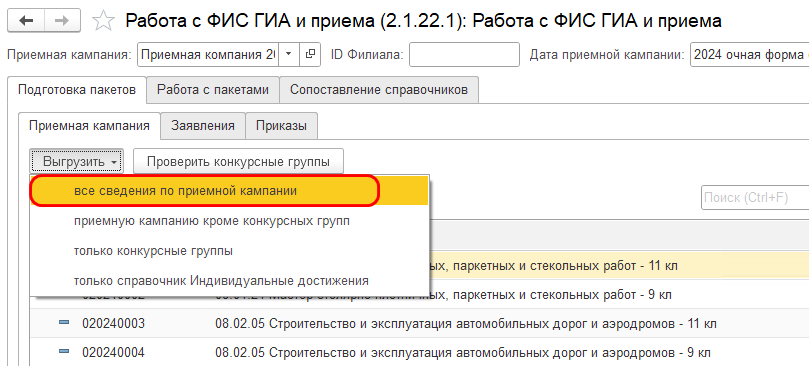This screenshot has width=809, height=366.
Task: Choose приемную кампанию кроме конкурсных групп
Action: click(229, 221)
